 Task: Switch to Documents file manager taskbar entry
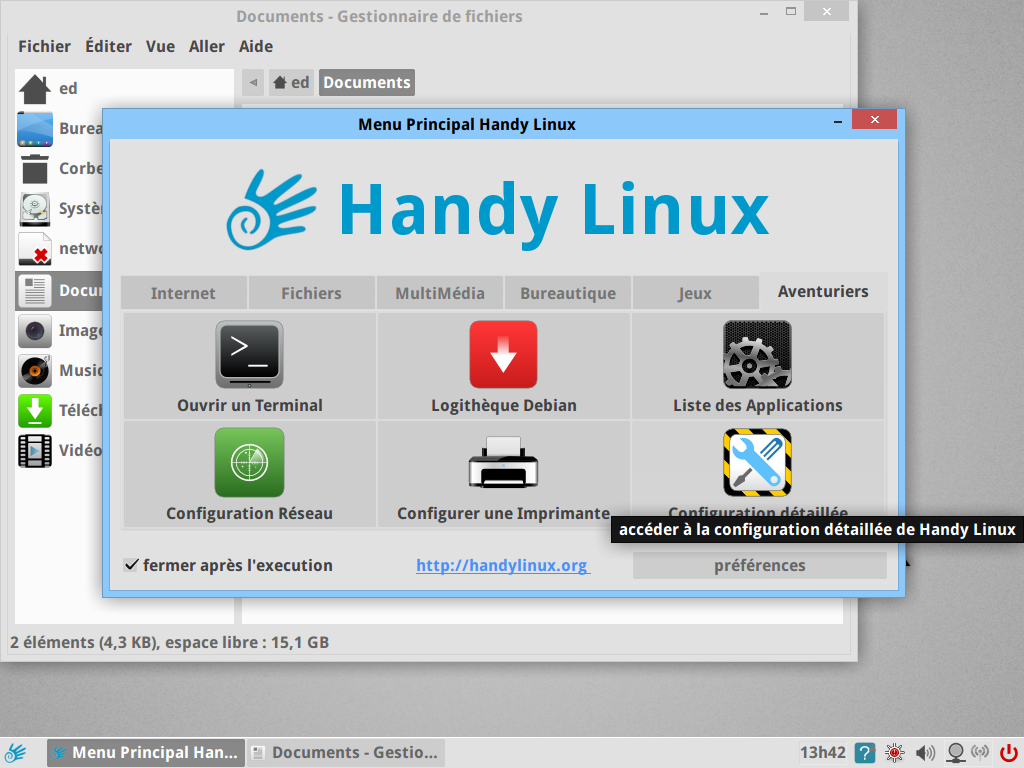click(345, 753)
